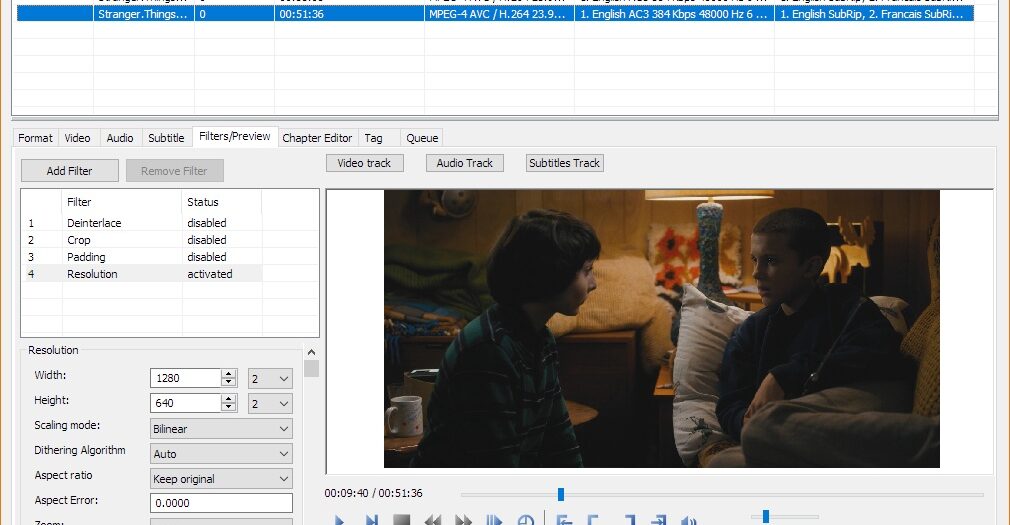Increase Height with the up stepper arrow

coord(229,399)
